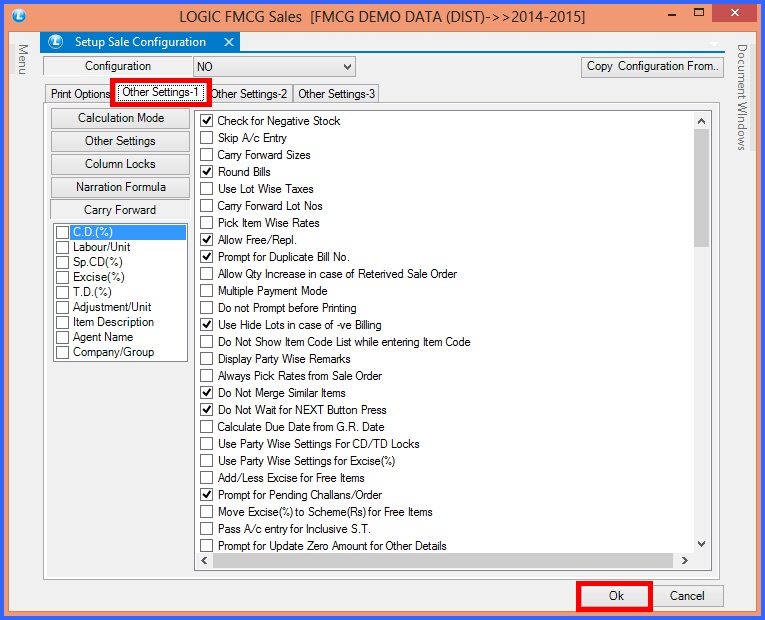
Task: Enable Skip A/c Entry
Action: tap(207, 138)
